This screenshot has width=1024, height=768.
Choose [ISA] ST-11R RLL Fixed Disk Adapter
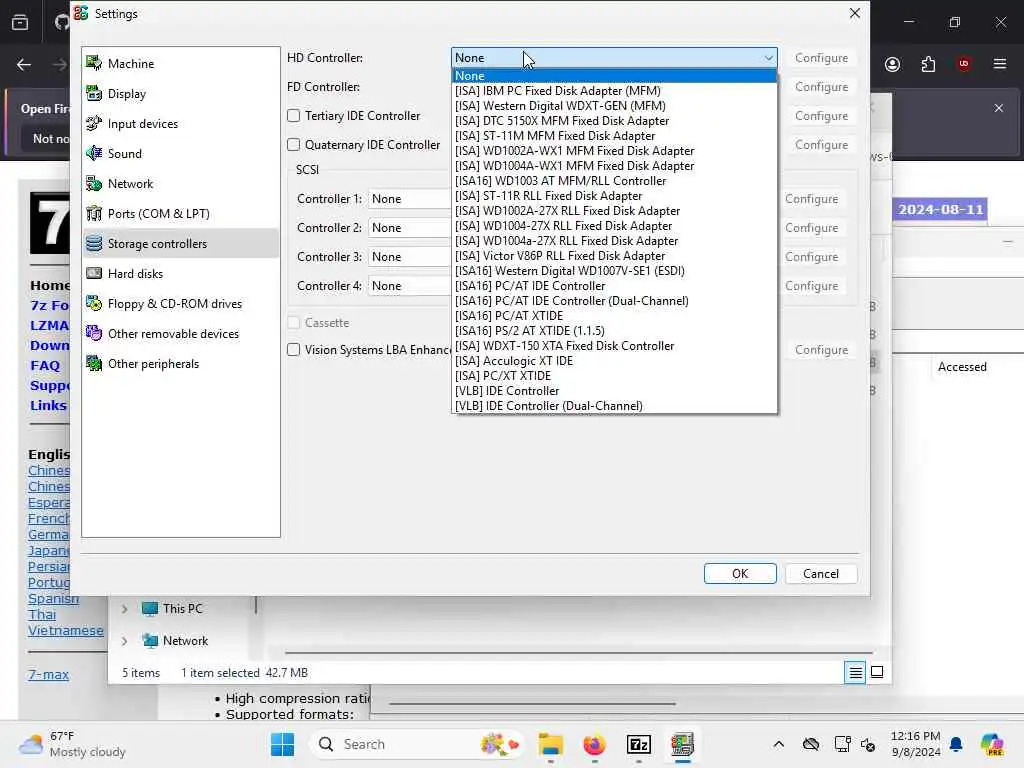(615, 196)
